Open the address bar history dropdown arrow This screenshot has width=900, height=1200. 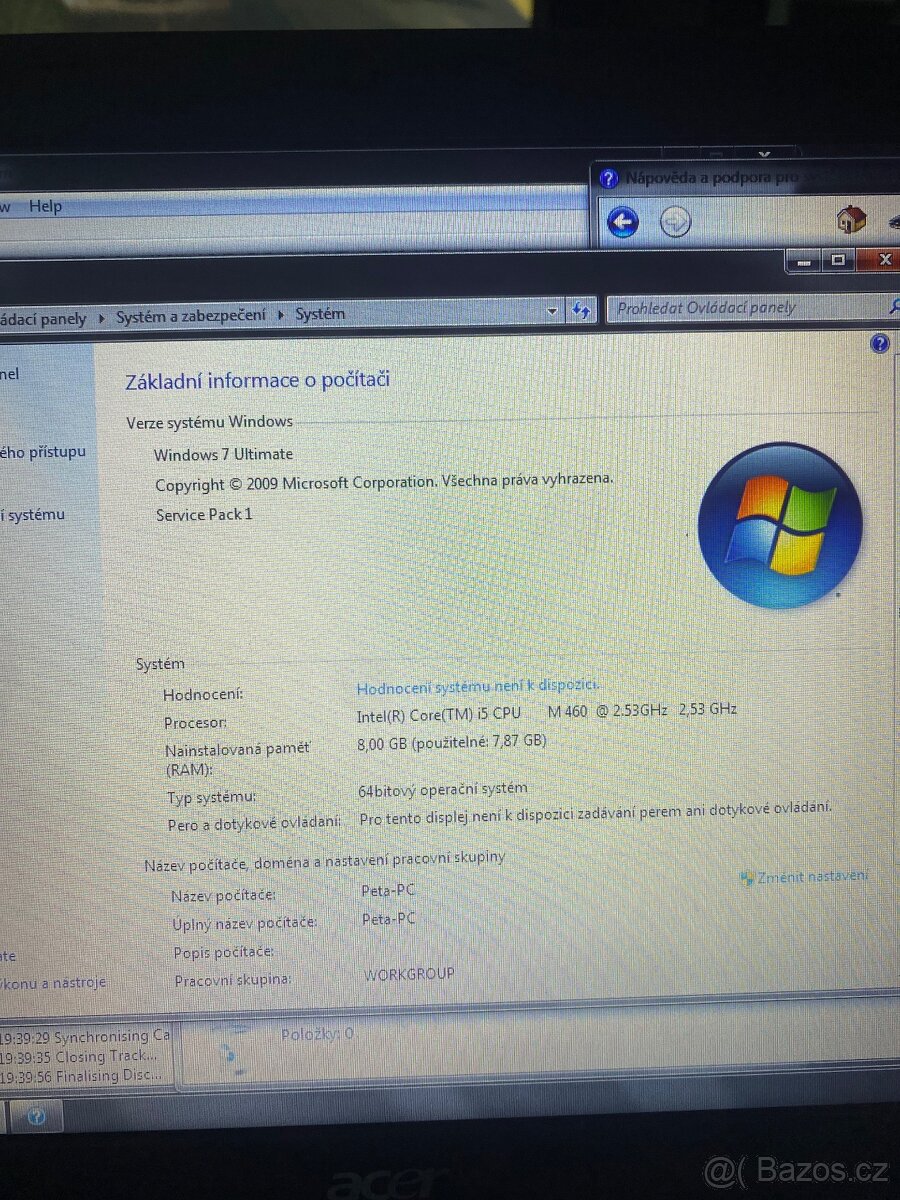552,312
